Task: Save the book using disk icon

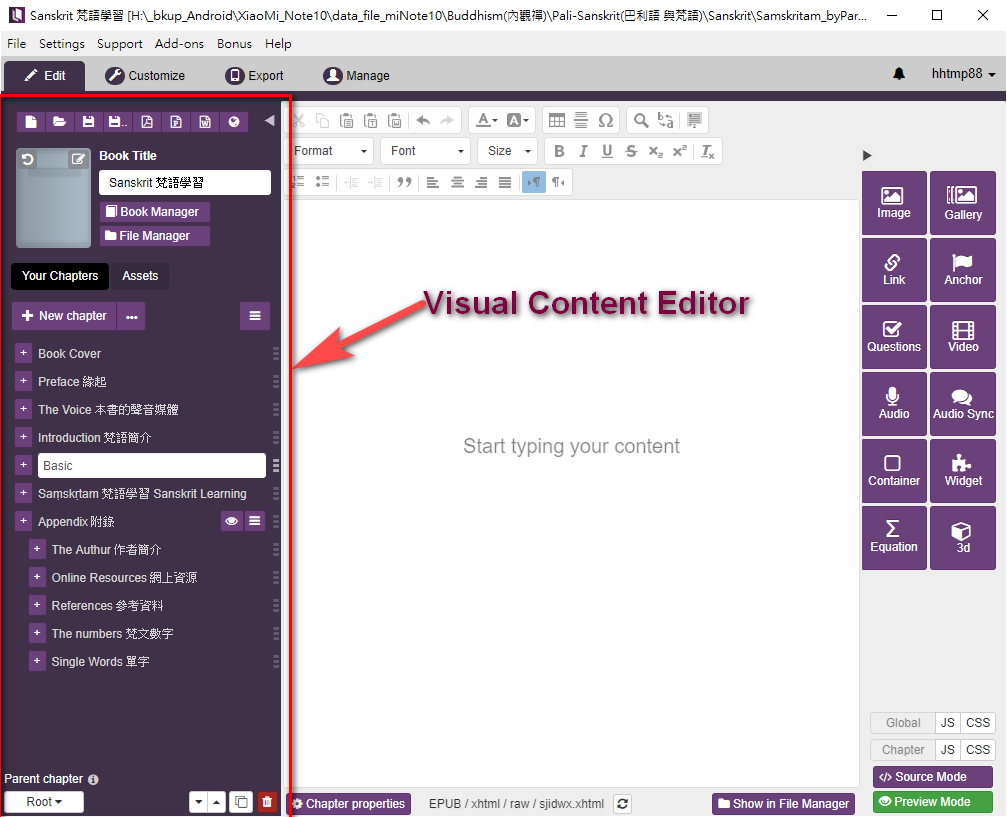Action: coord(89,121)
